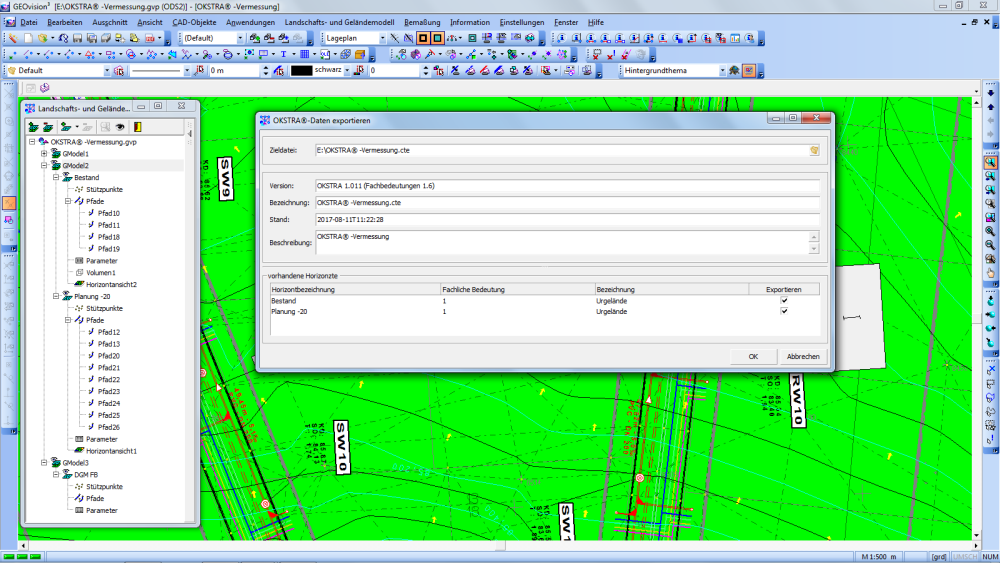Screen dimensions: 1000x563
Task: Open the Landschafts- und Geländemodell menu
Action: (339, 22)
